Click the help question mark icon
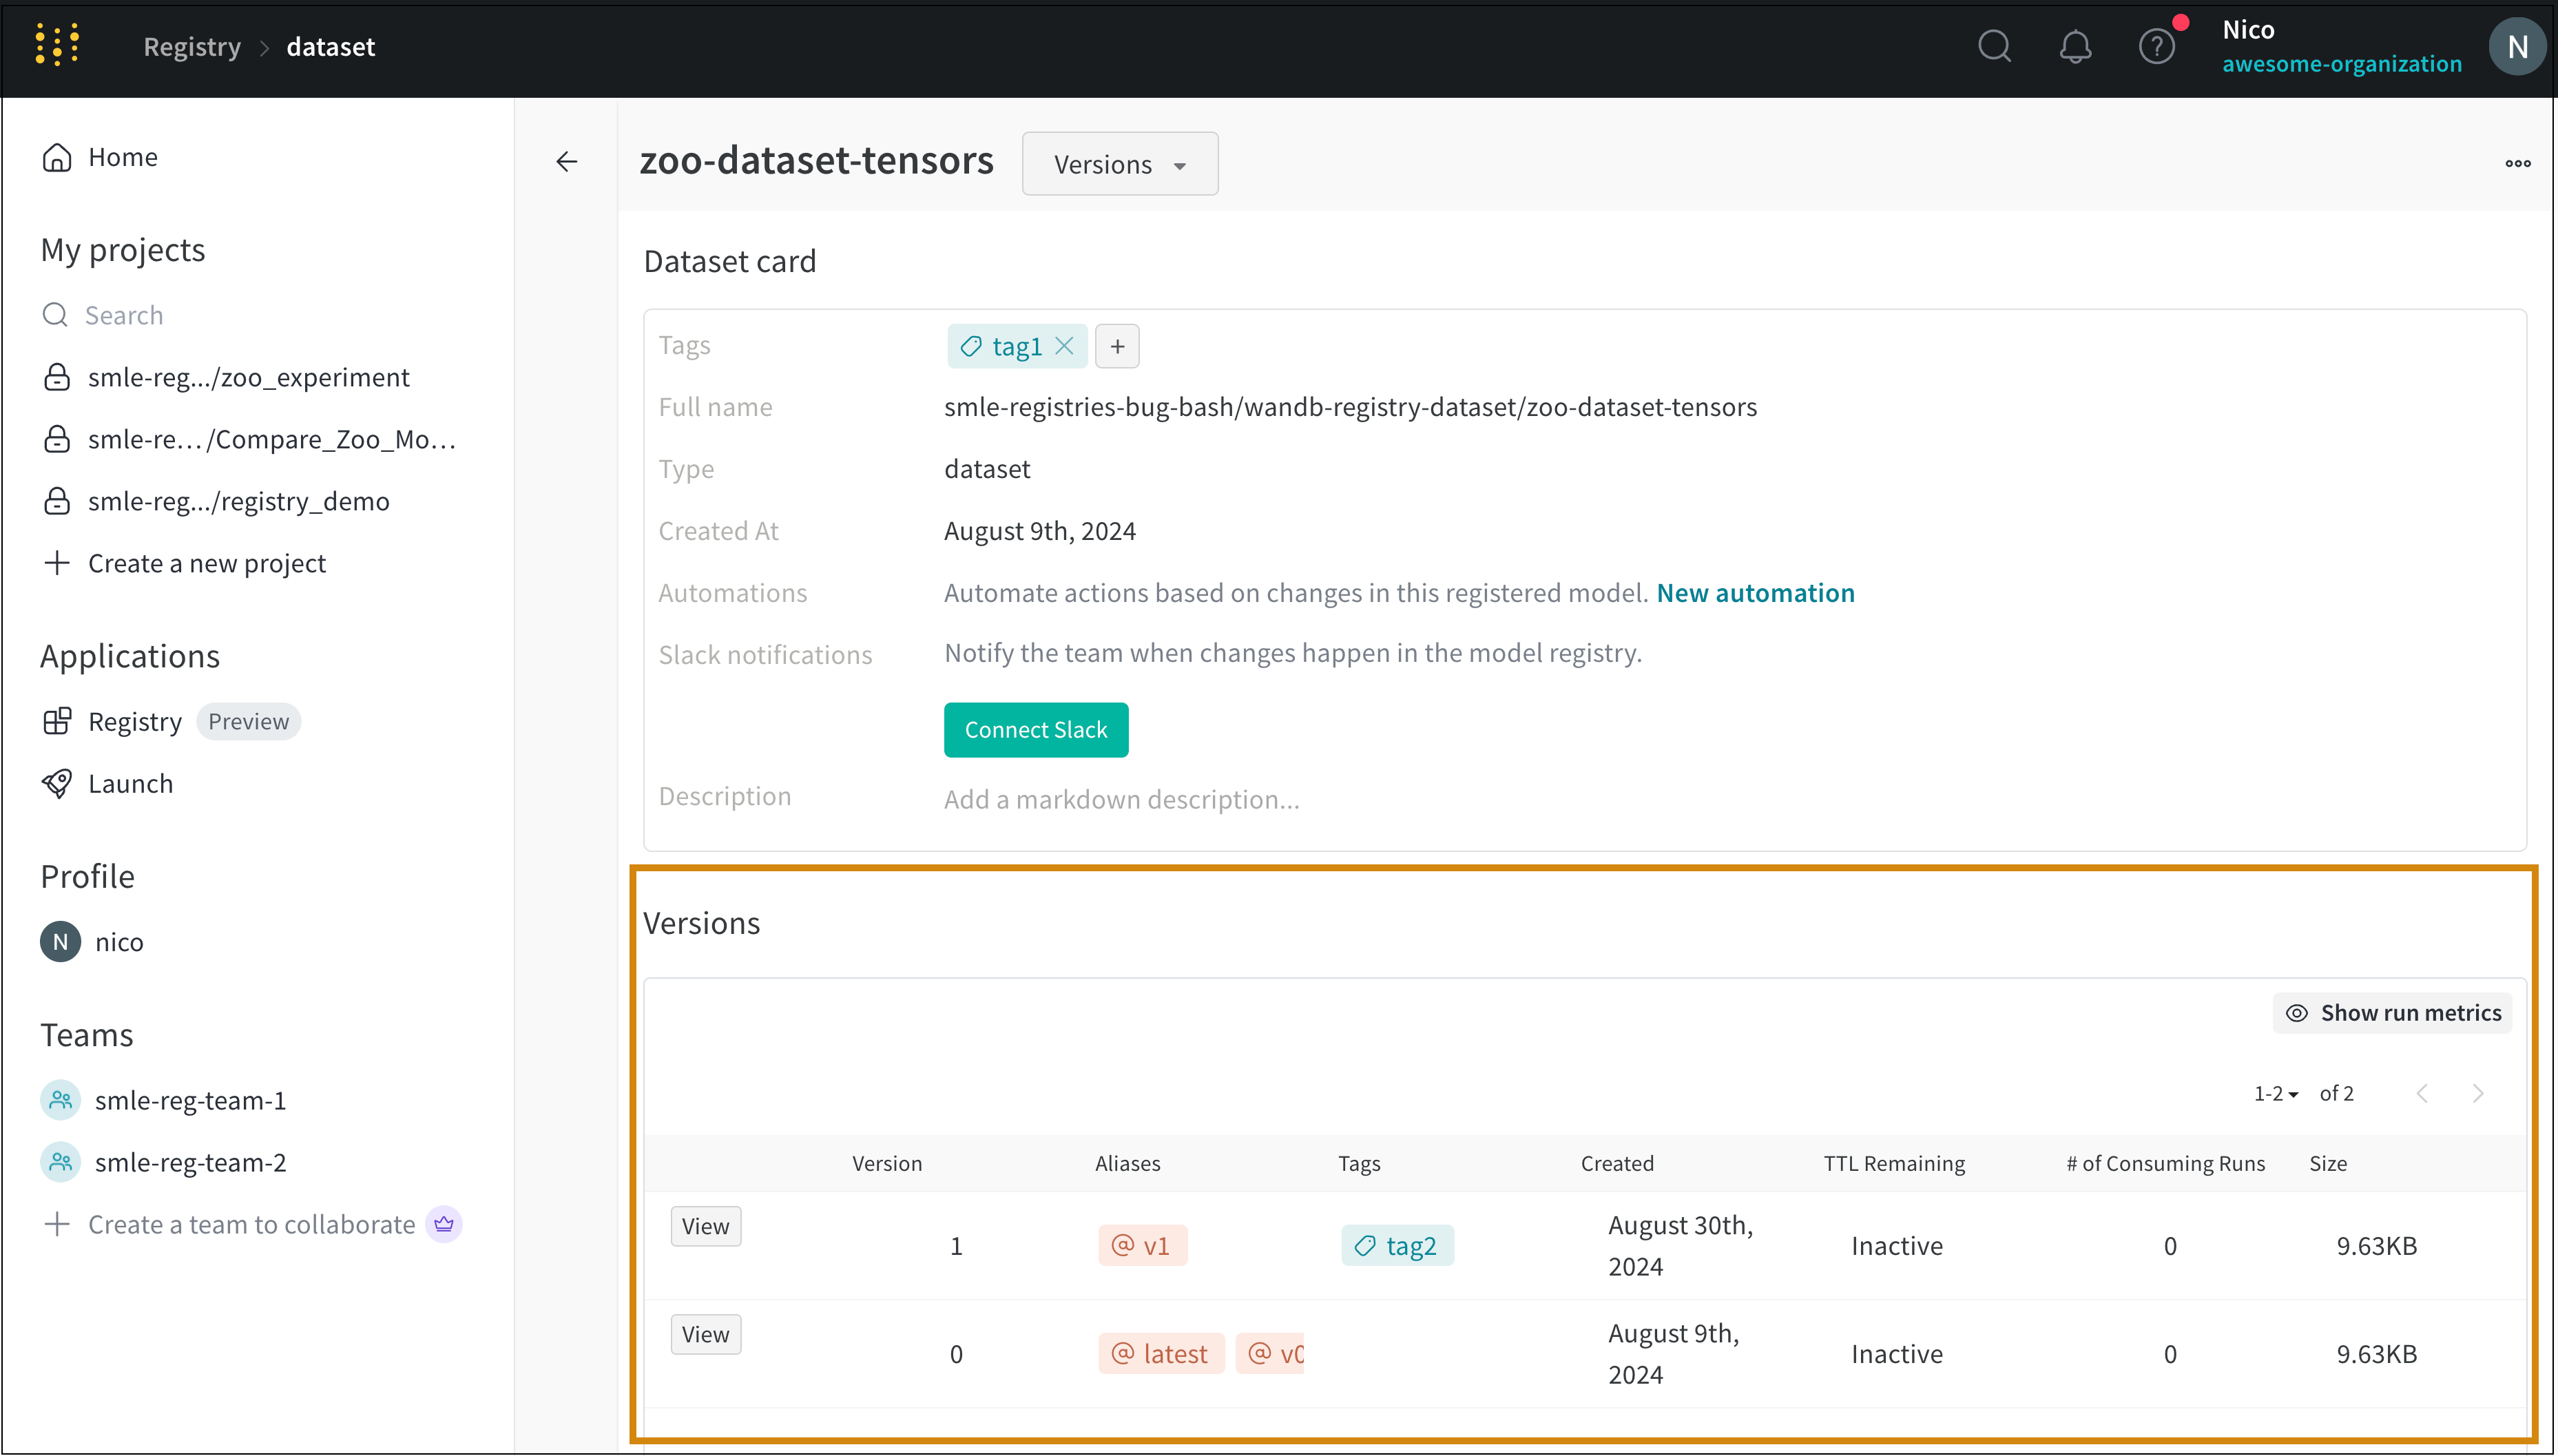This screenshot has height=1456, width=2558. click(2157, 45)
